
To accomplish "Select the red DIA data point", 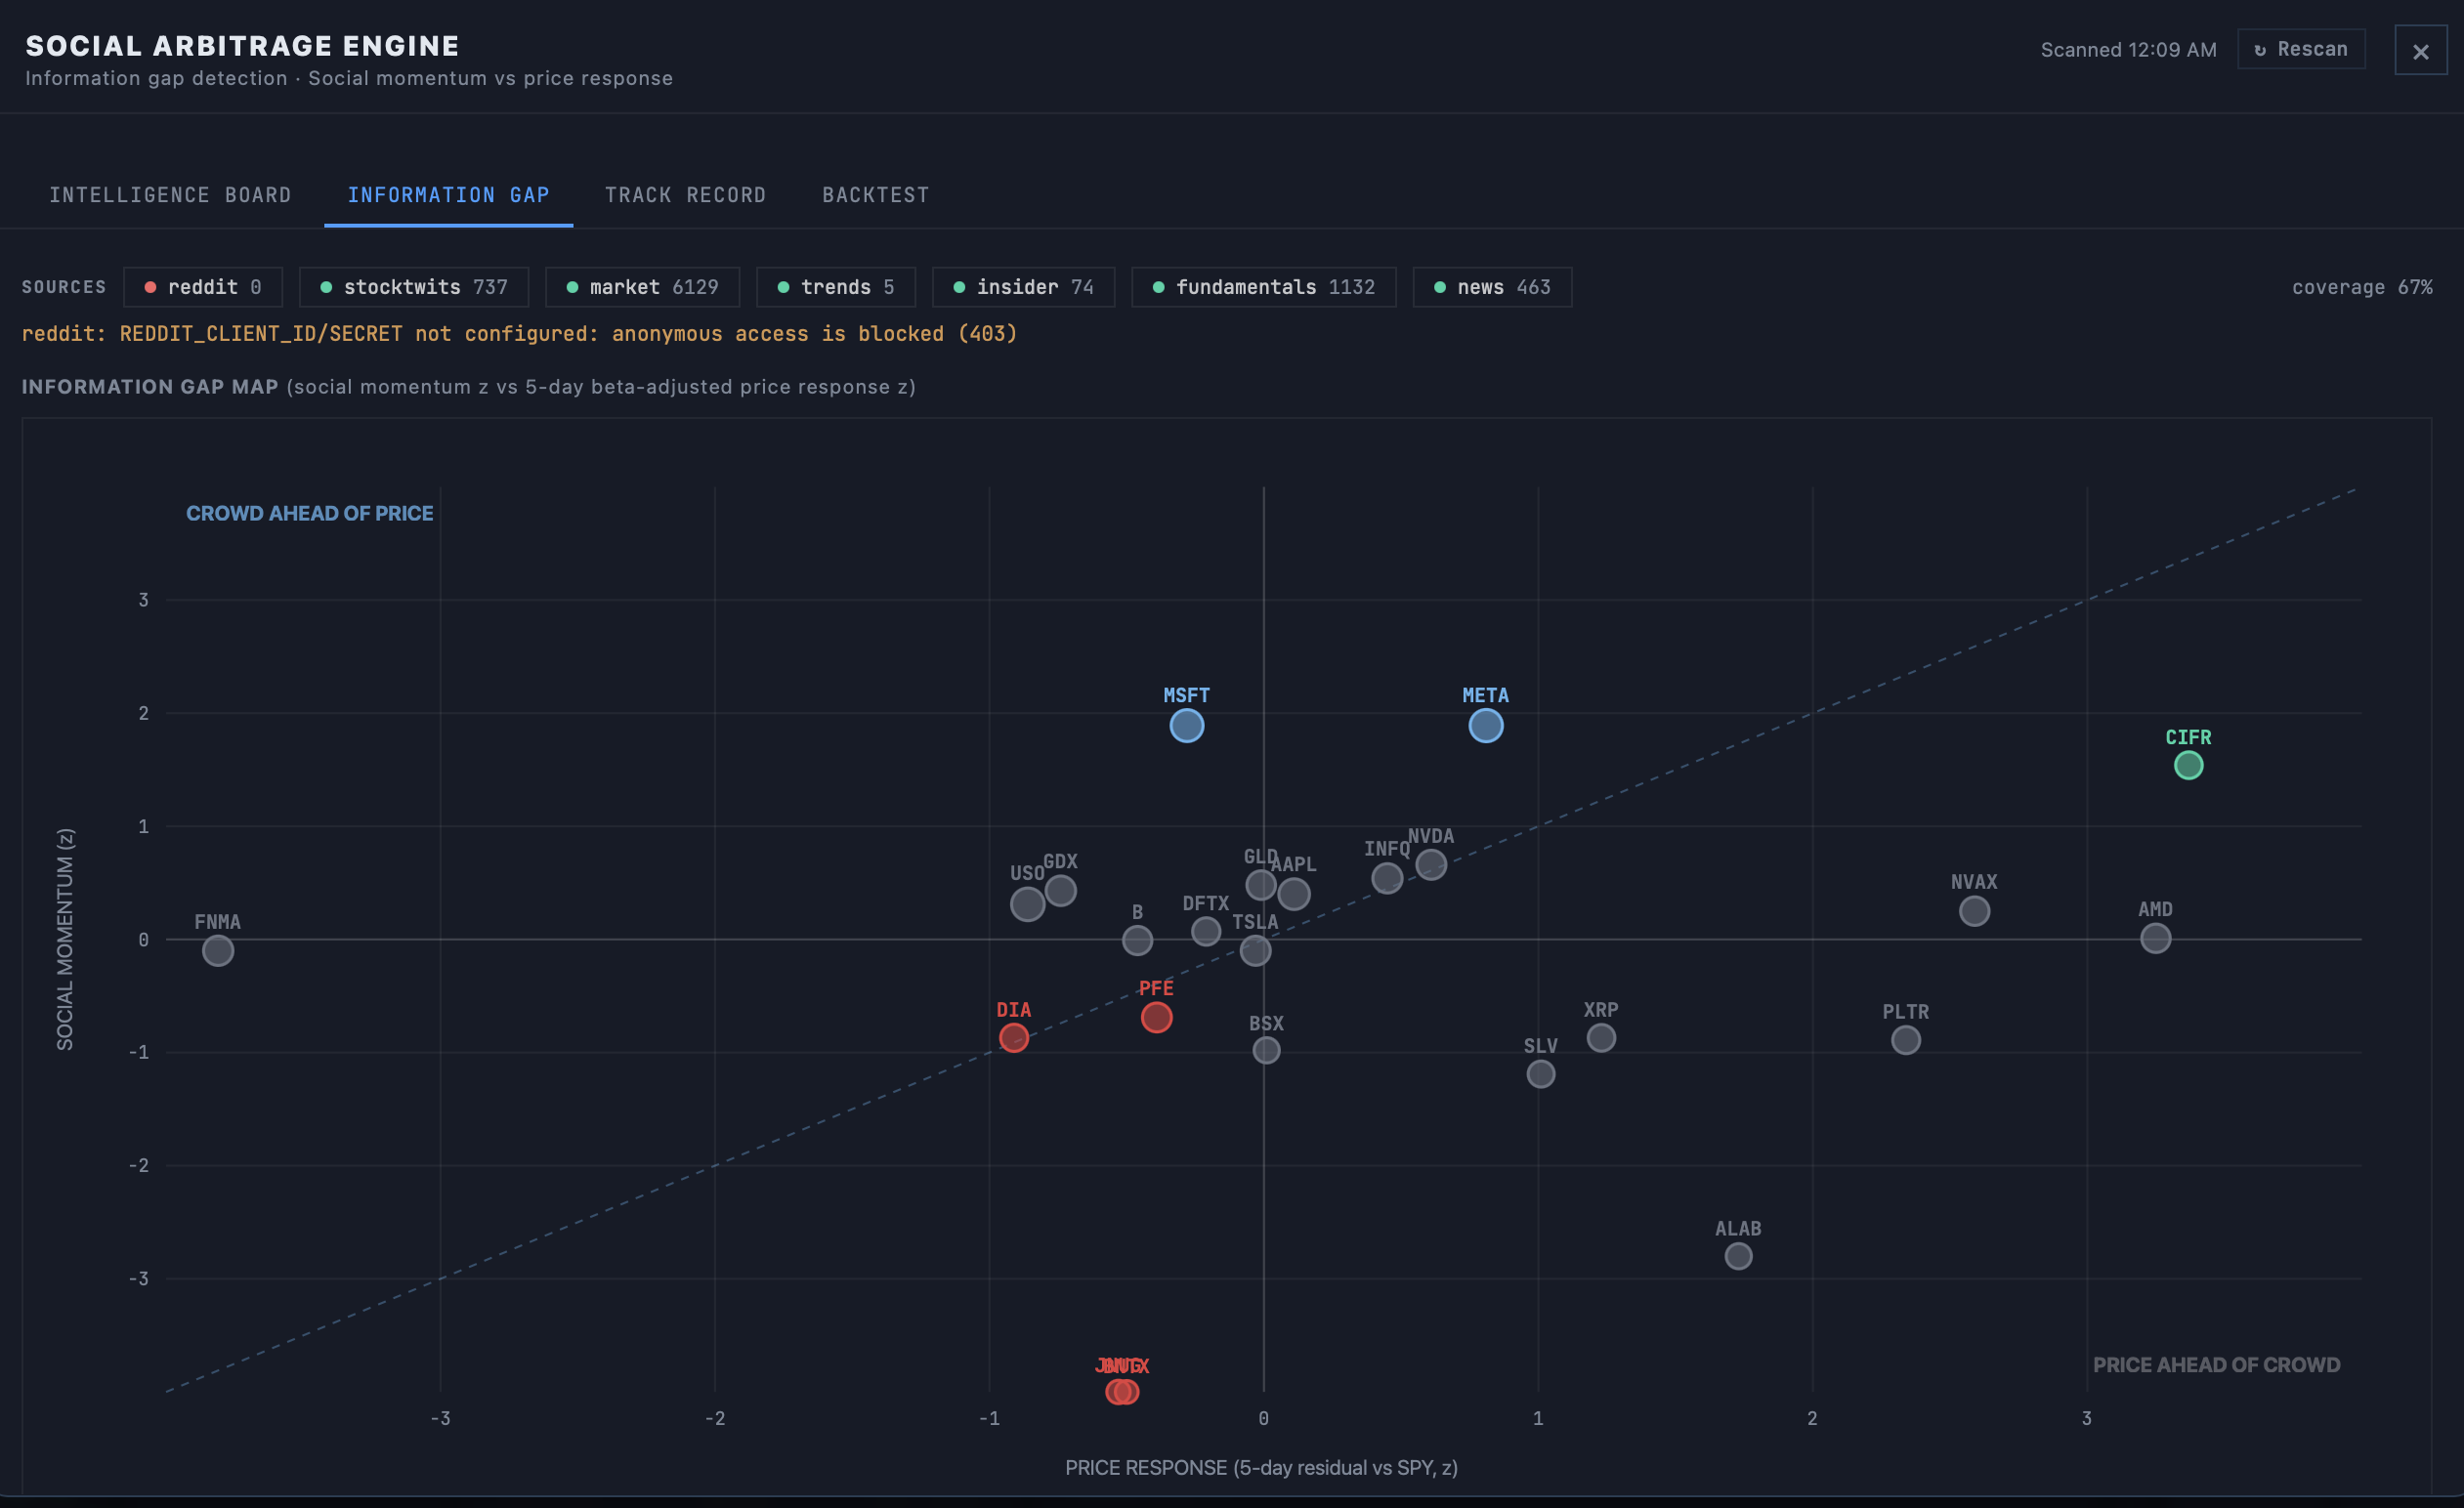I will [1013, 1038].
